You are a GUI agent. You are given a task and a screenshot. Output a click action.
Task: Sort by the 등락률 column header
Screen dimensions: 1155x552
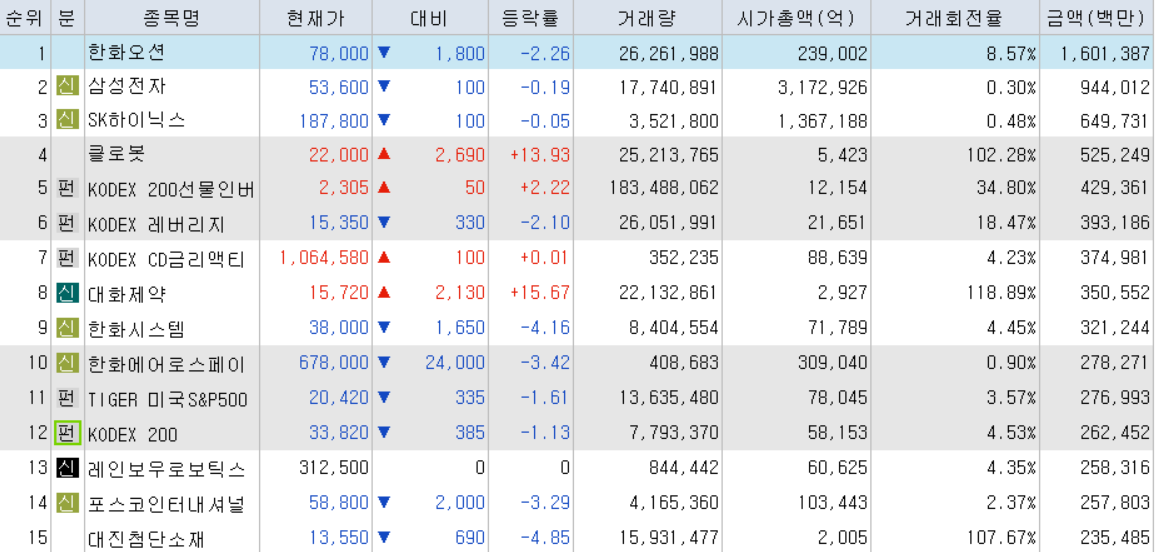[x=530, y=18]
